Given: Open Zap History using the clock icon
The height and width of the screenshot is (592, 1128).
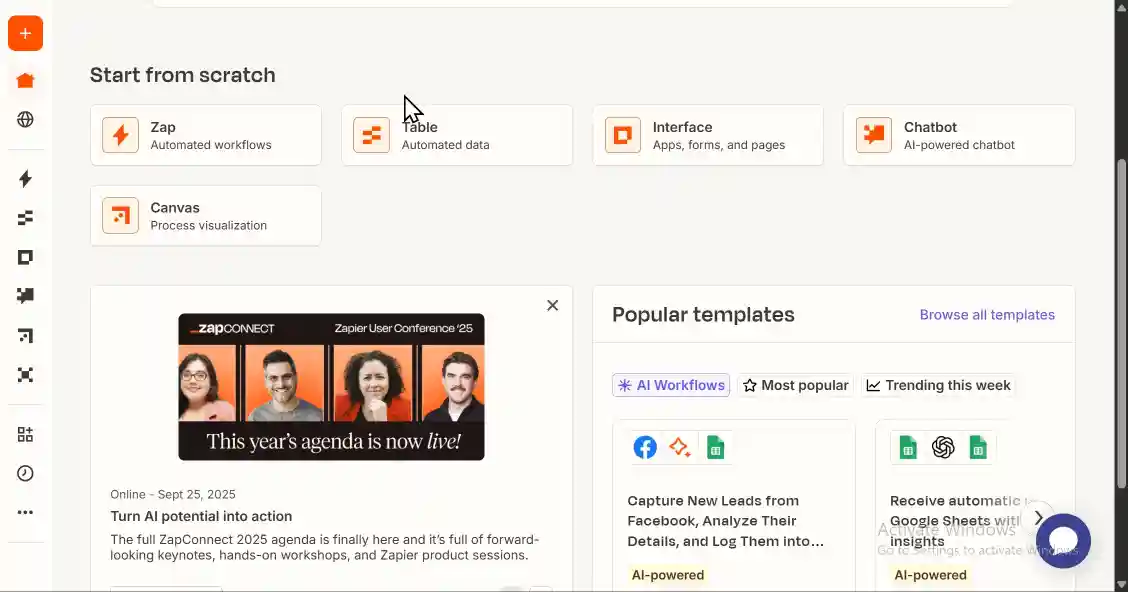Looking at the screenshot, I should (25, 472).
